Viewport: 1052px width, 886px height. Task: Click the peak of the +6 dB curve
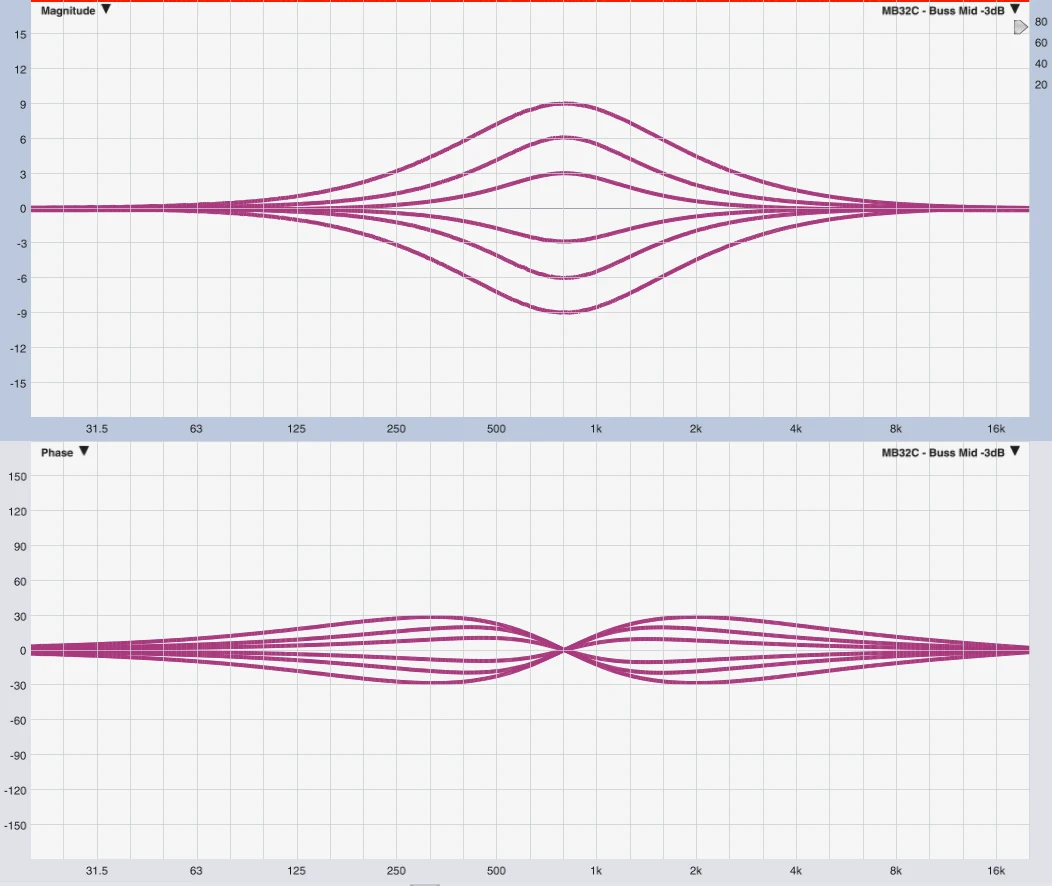pyautogui.click(x=566, y=137)
